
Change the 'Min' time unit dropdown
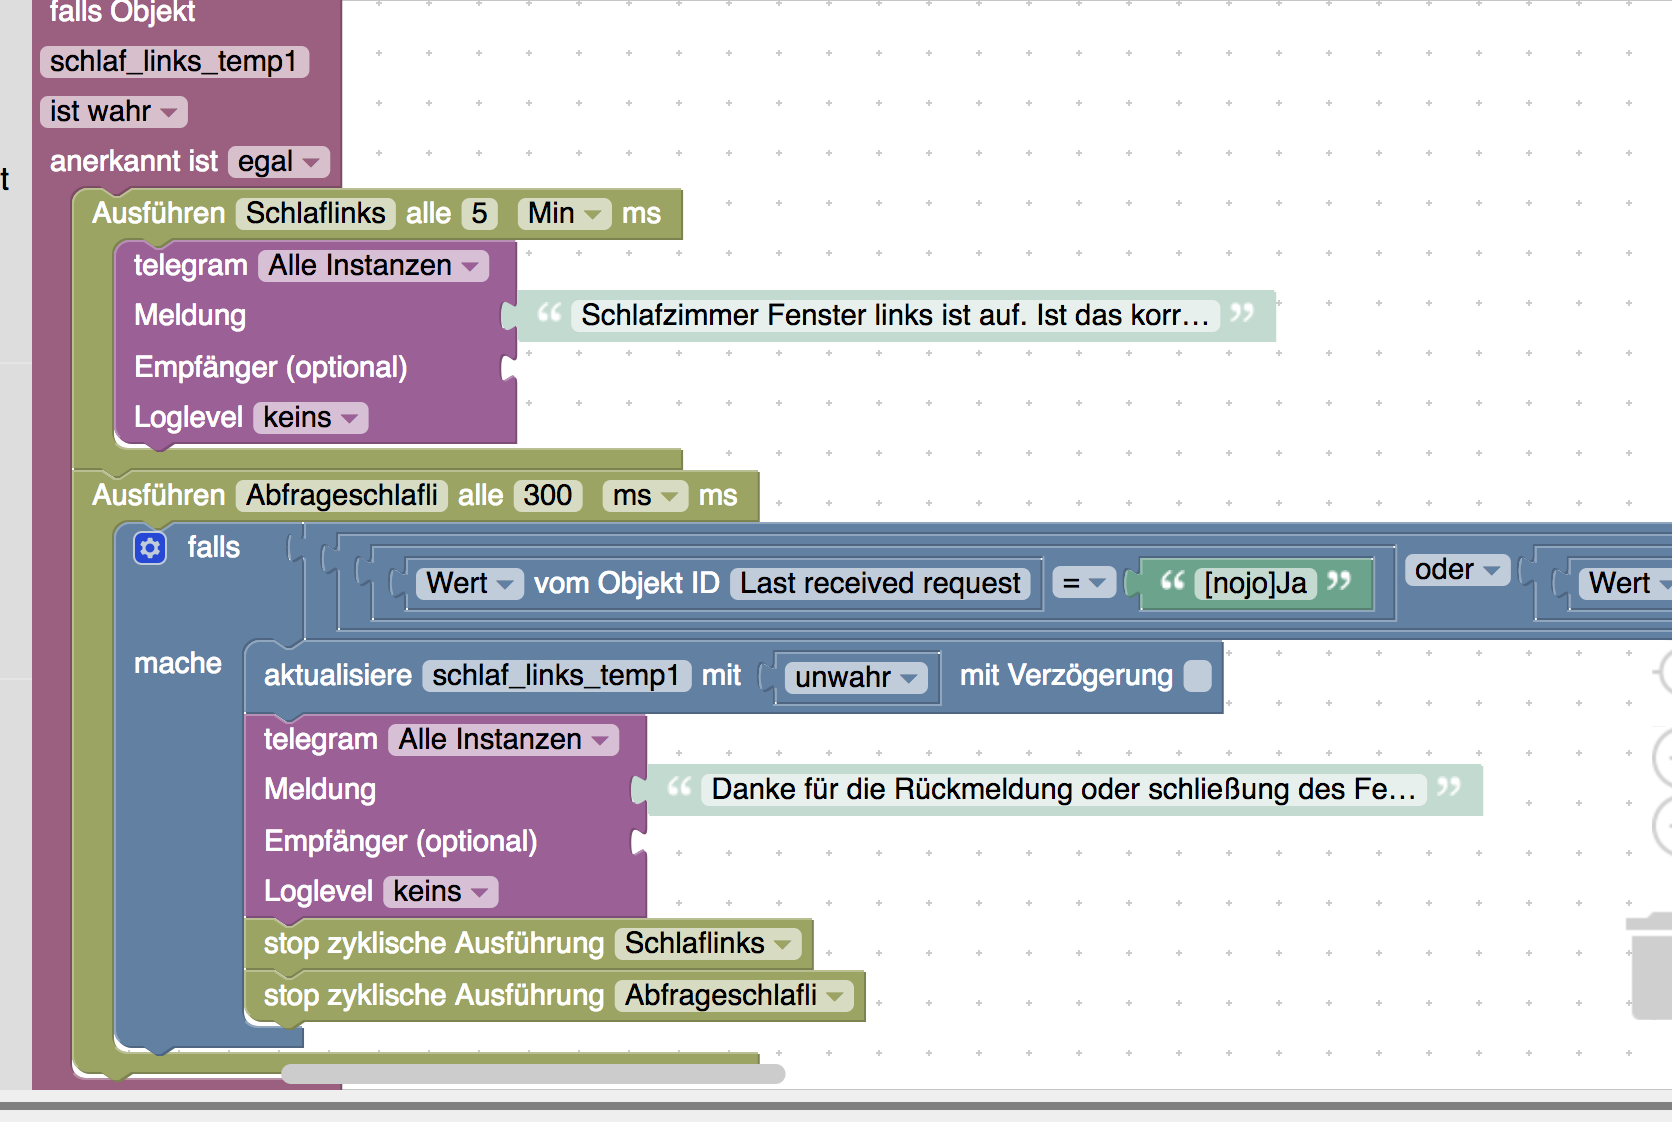(564, 214)
